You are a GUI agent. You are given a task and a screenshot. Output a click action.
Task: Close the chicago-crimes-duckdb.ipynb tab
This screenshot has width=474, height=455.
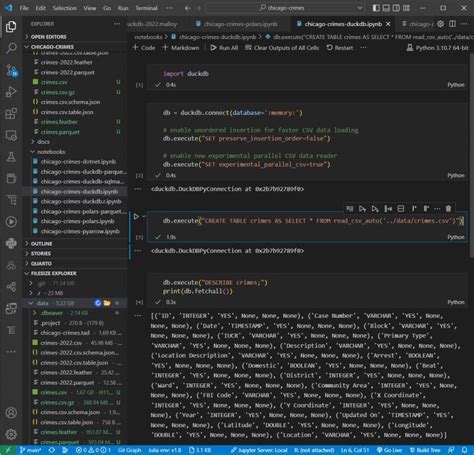pos(388,24)
